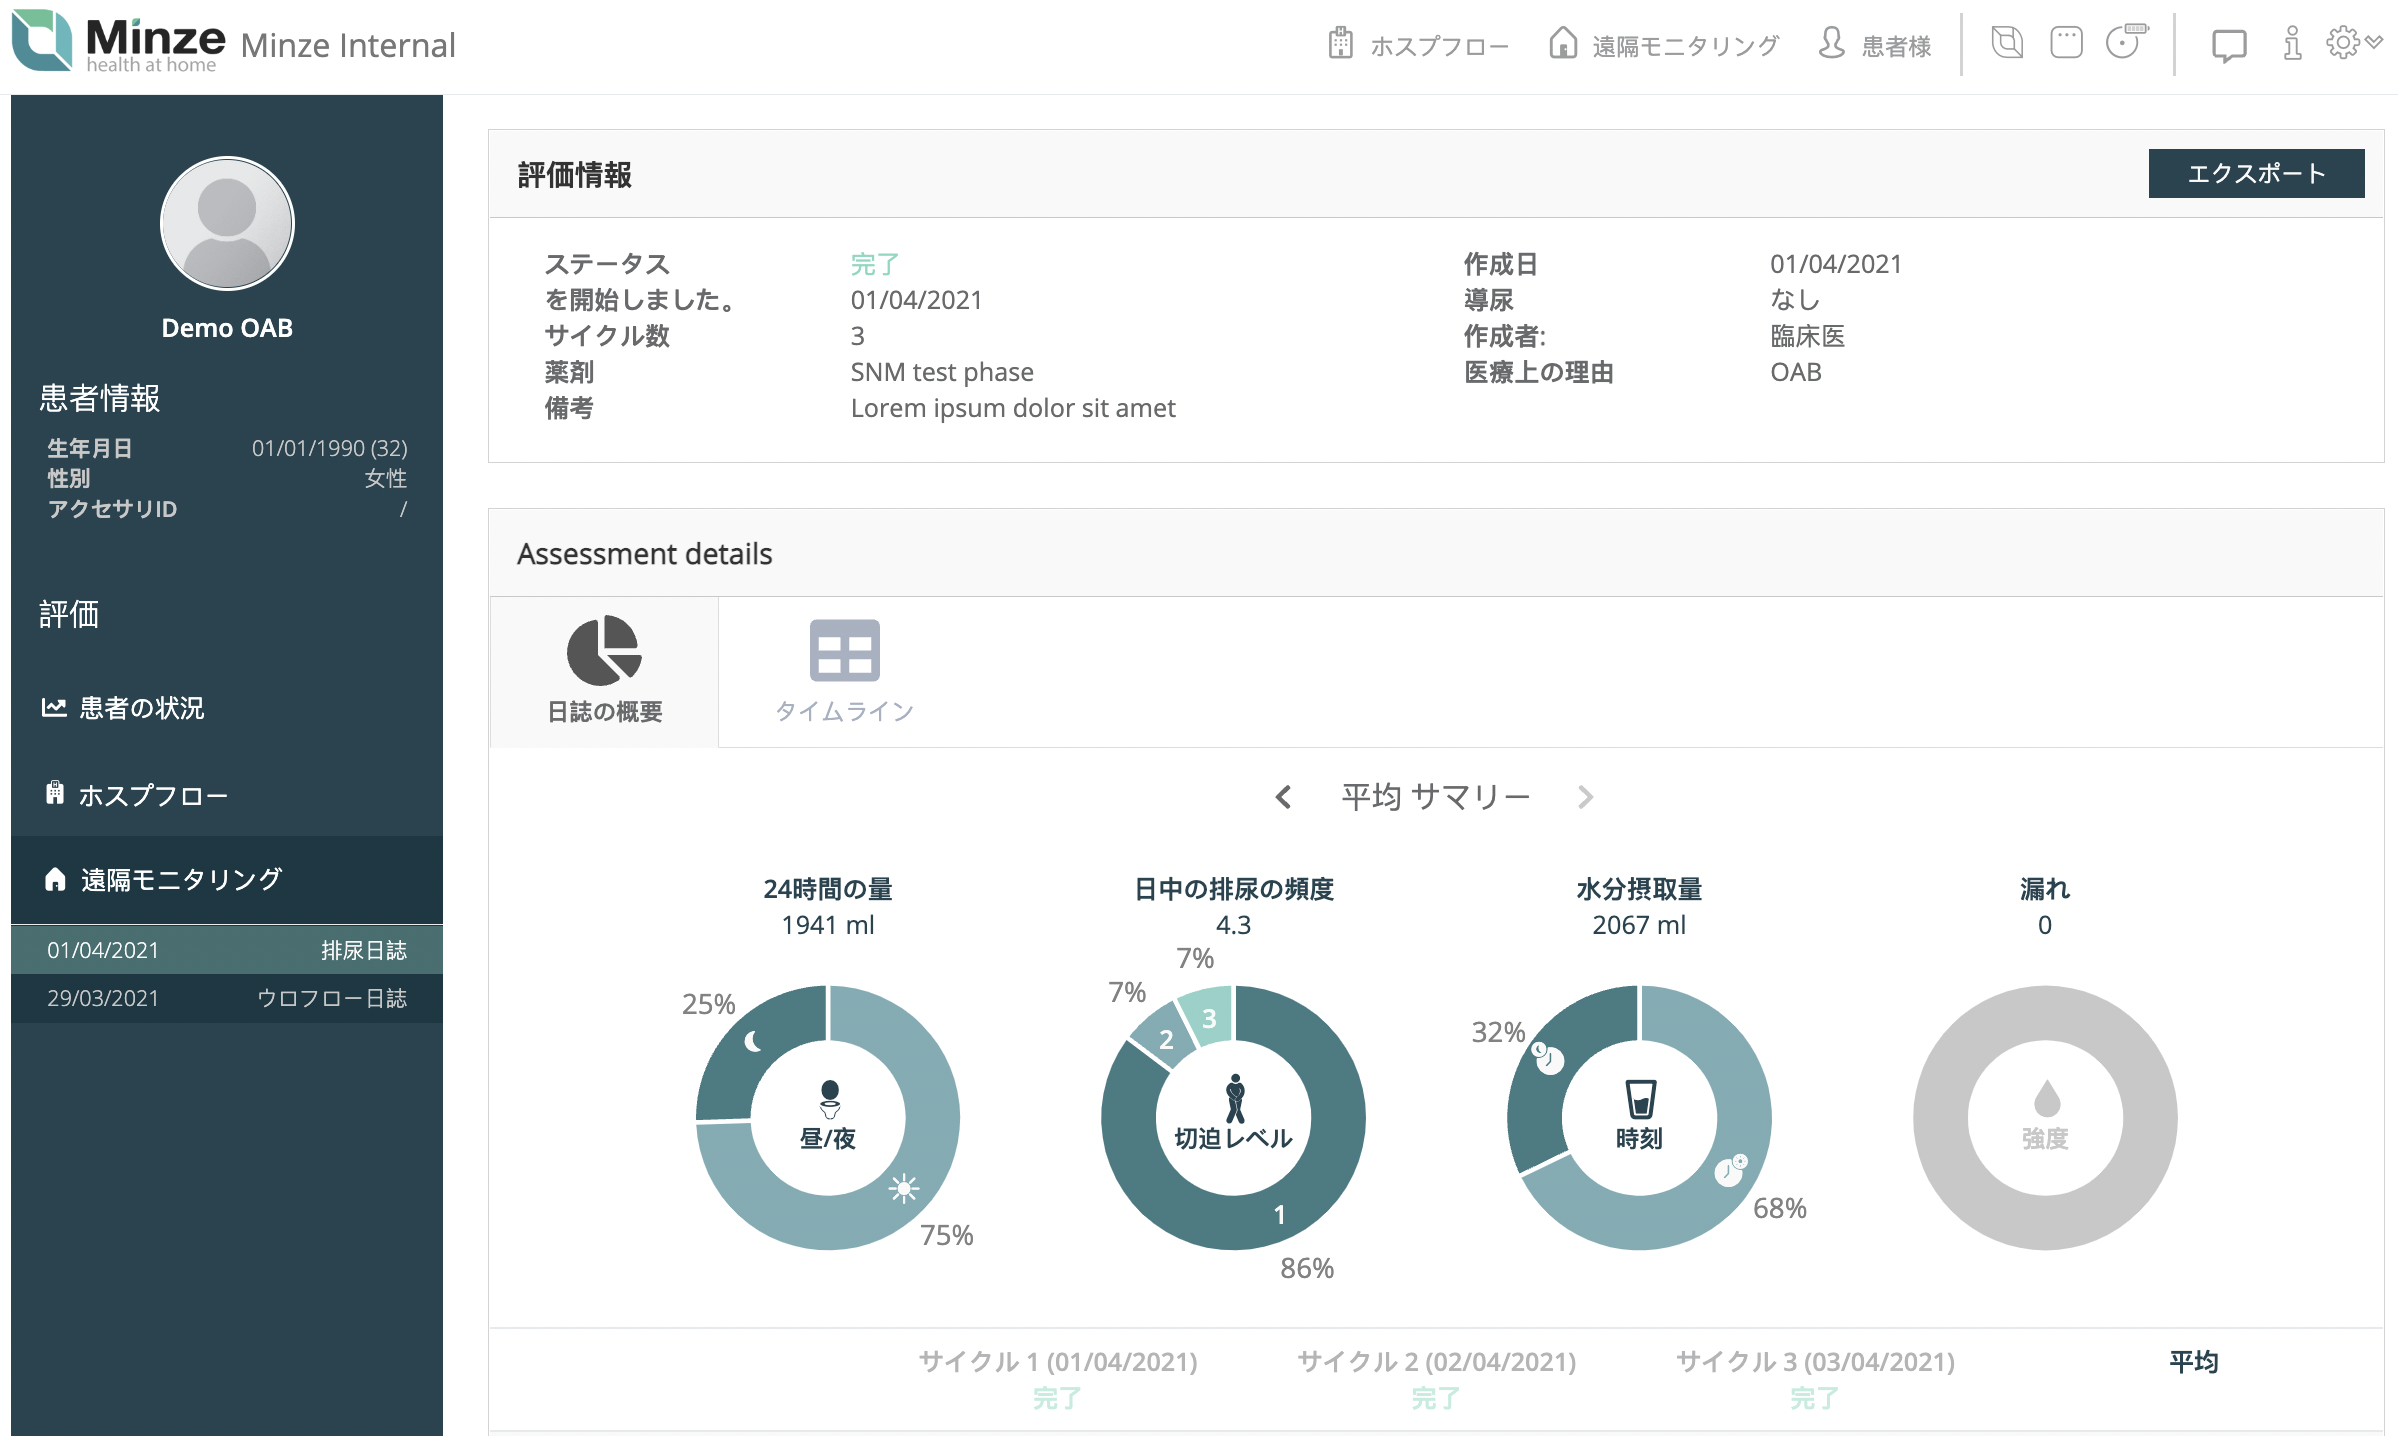Click the hospital building icon in header

(1341, 44)
